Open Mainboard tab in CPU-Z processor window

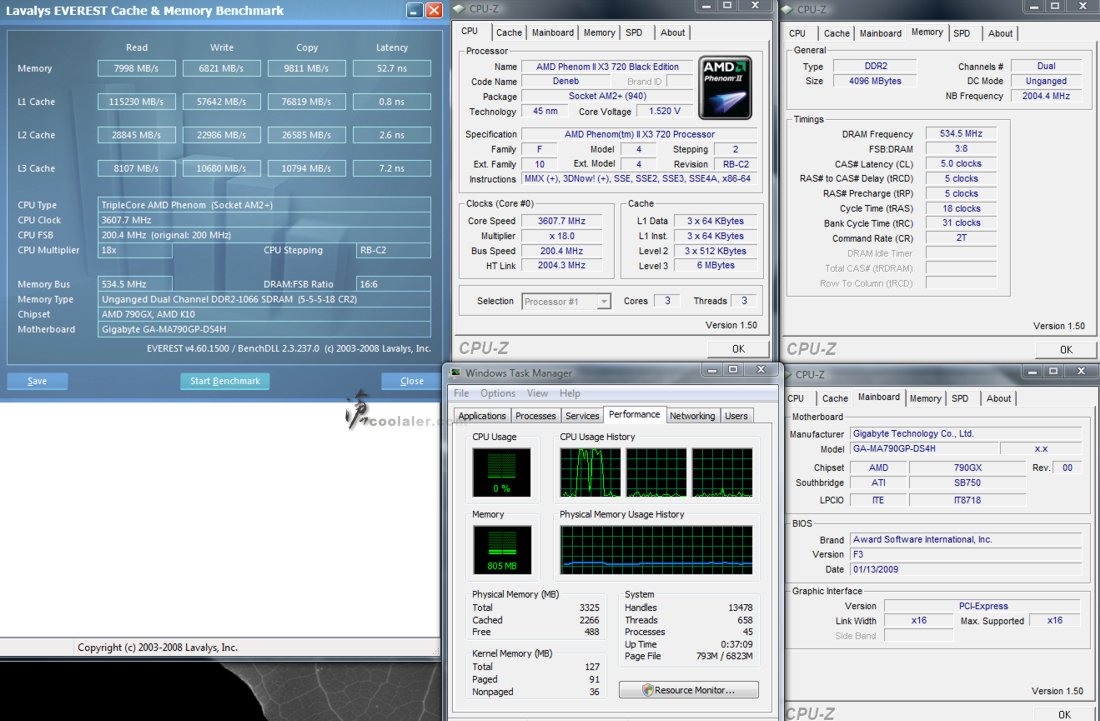tap(553, 32)
